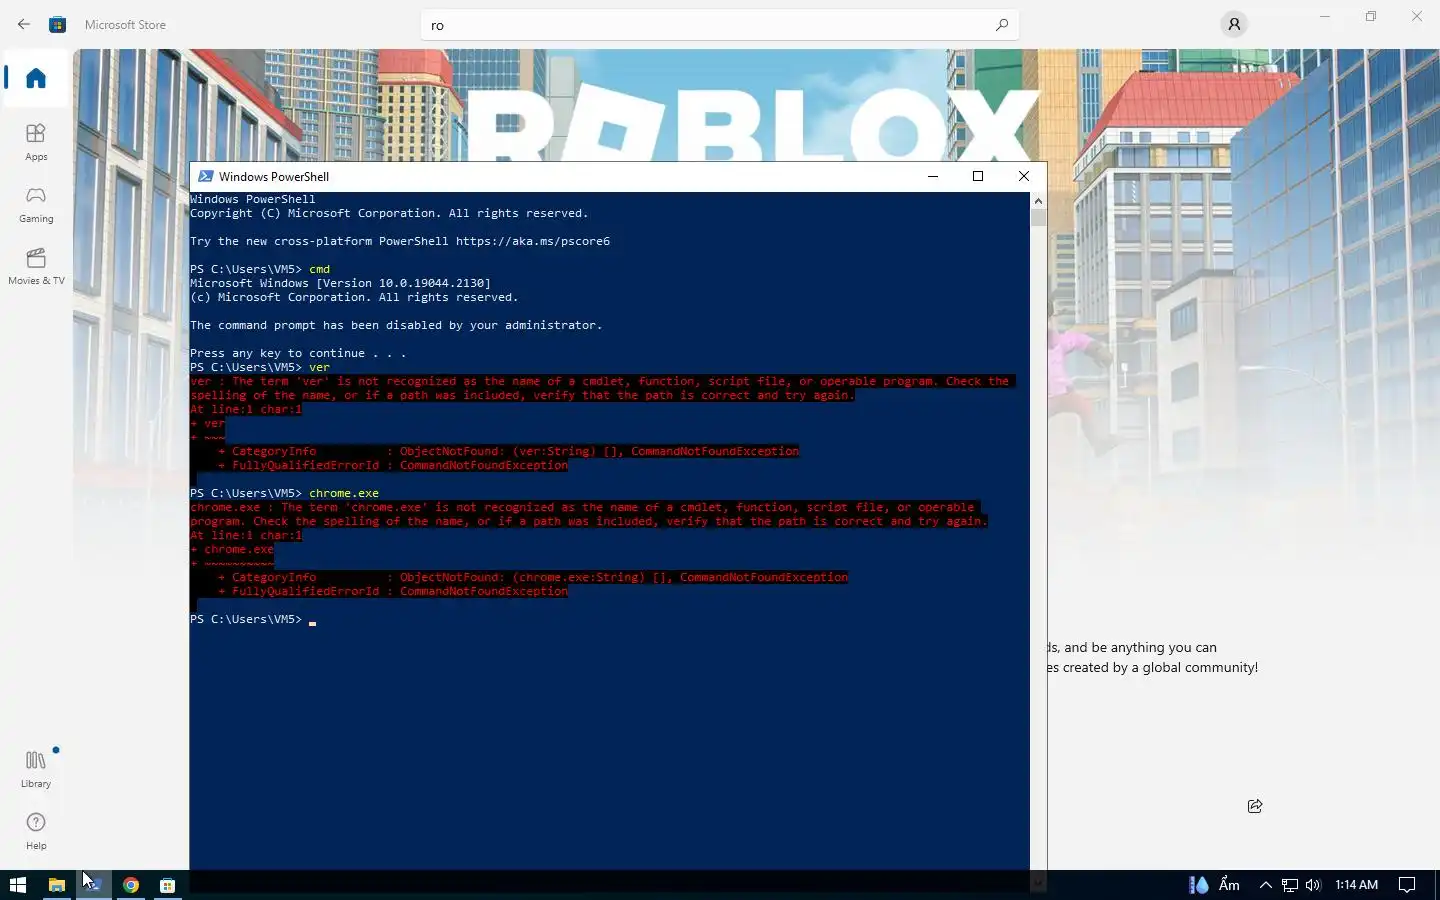Open the volume control tray icon
This screenshot has width=1440, height=900.
point(1313,885)
